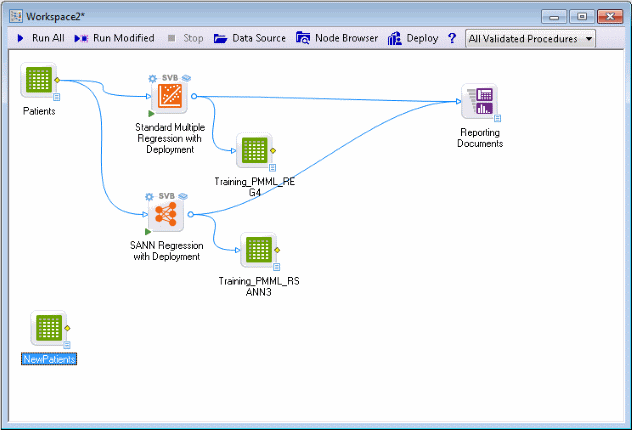Open the Node Browser
The image size is (632, 430).
[x=337, y=38]
